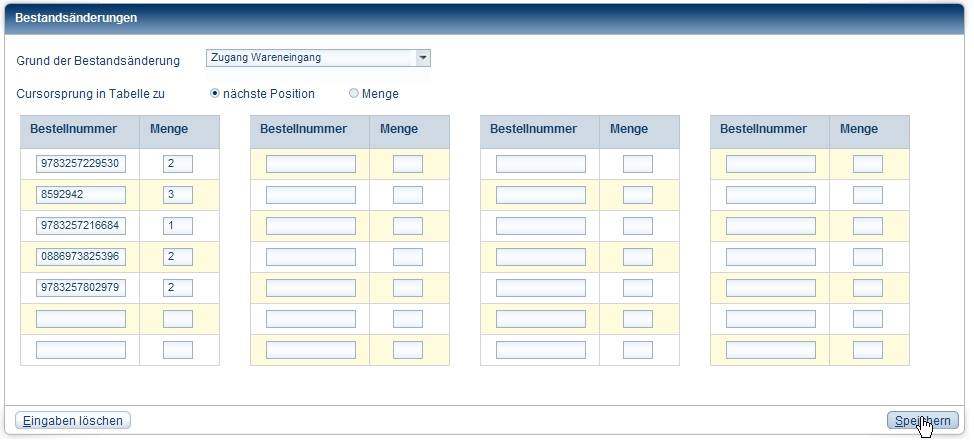
Task: Click first Menge field in second table
Action: pyautogui.click(x=408, y=164)
